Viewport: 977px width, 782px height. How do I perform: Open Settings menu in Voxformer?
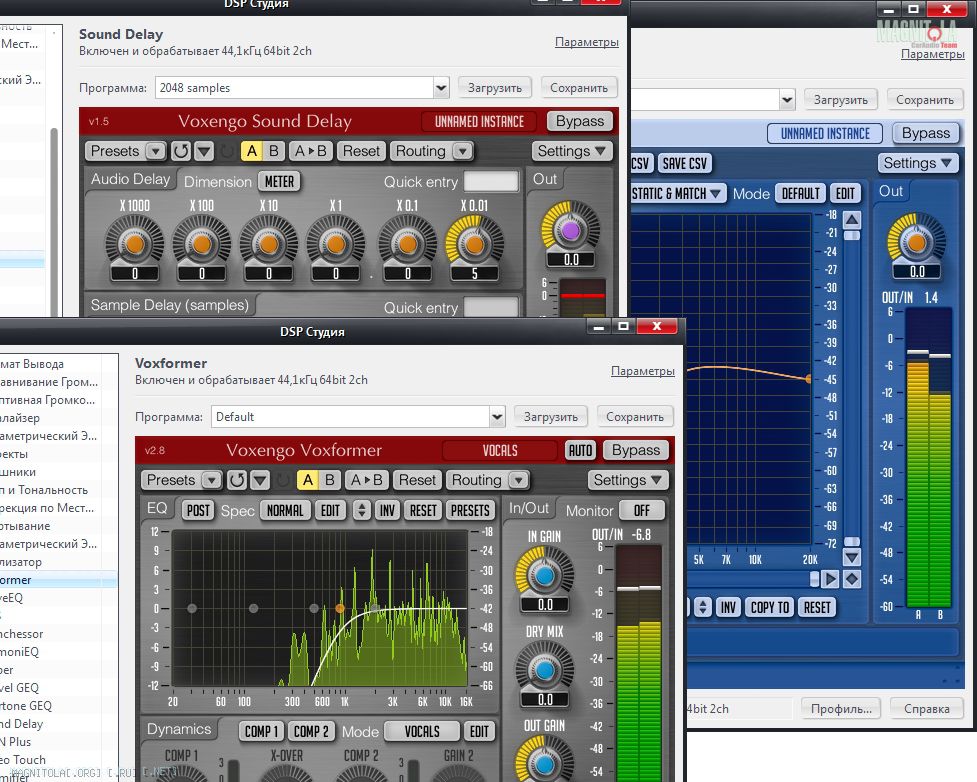627,480
